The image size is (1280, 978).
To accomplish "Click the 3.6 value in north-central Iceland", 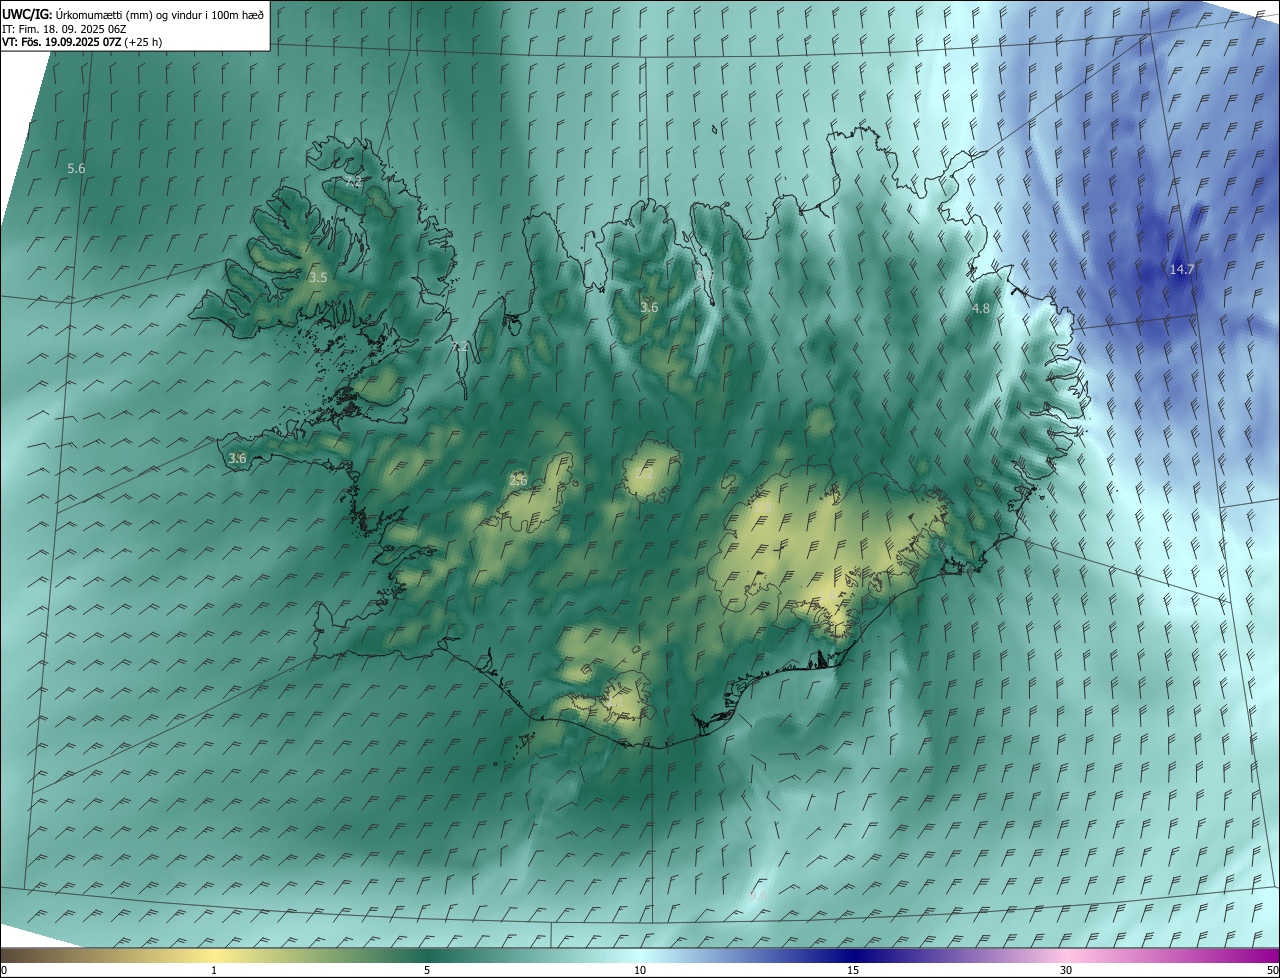I will tap(649, 307).
